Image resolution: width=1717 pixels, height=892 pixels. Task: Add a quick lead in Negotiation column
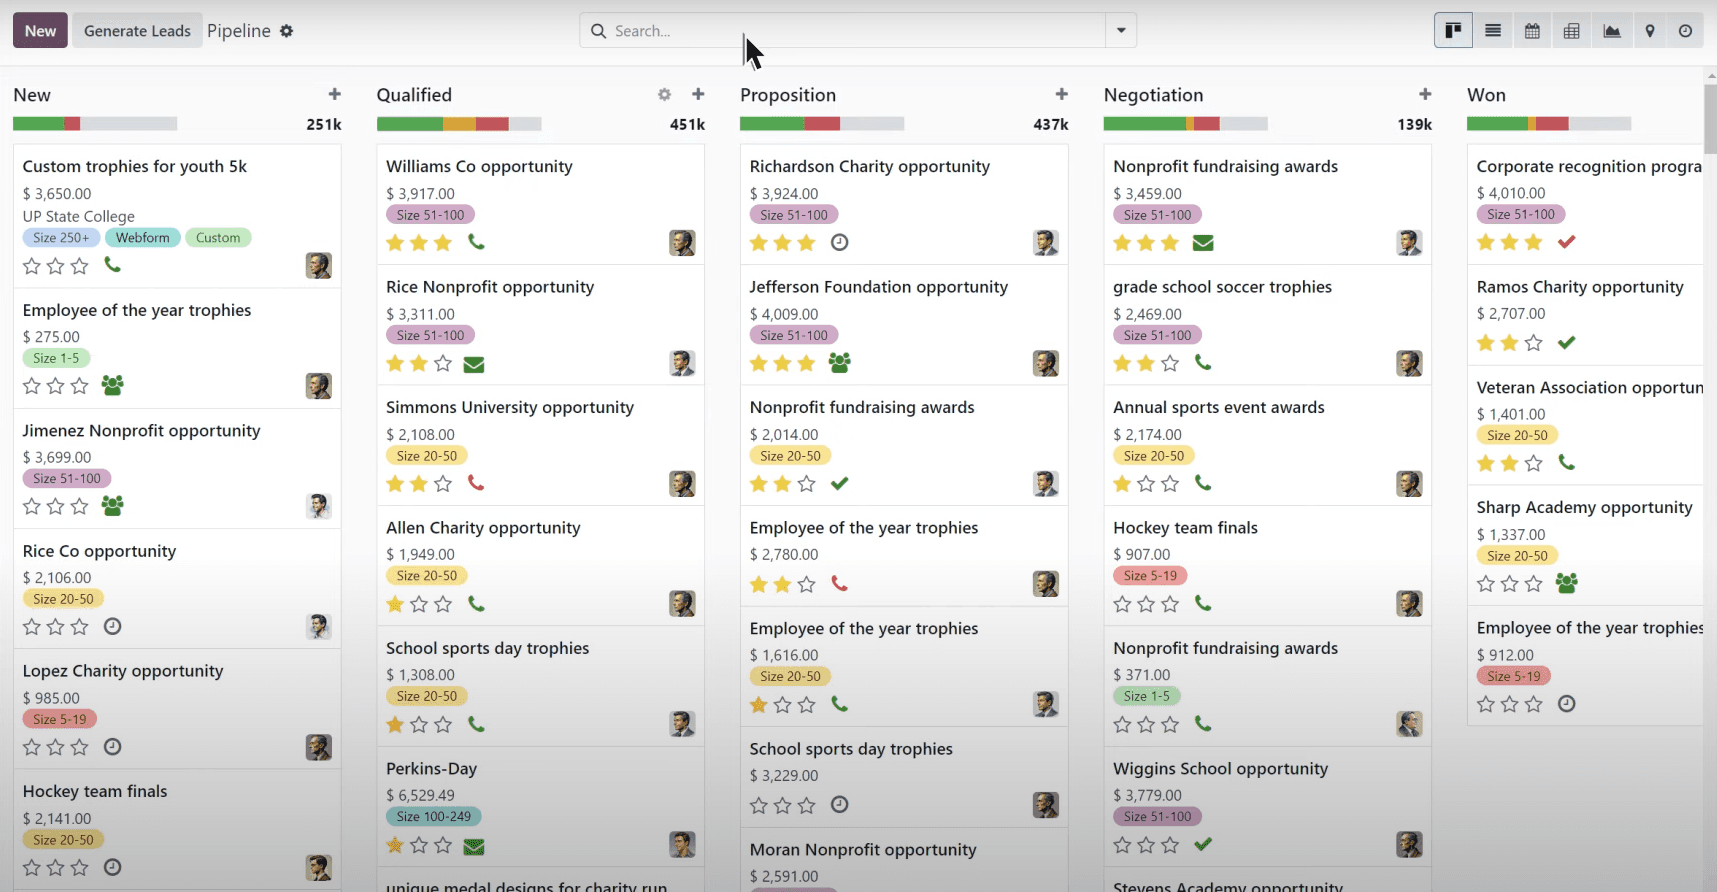(x=1425, y=94)
